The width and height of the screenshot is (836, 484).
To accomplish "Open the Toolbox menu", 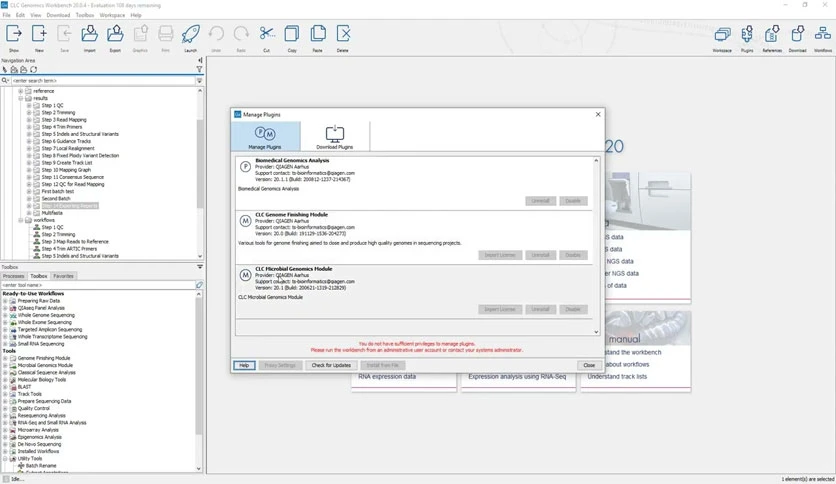I will pos(85,15).
